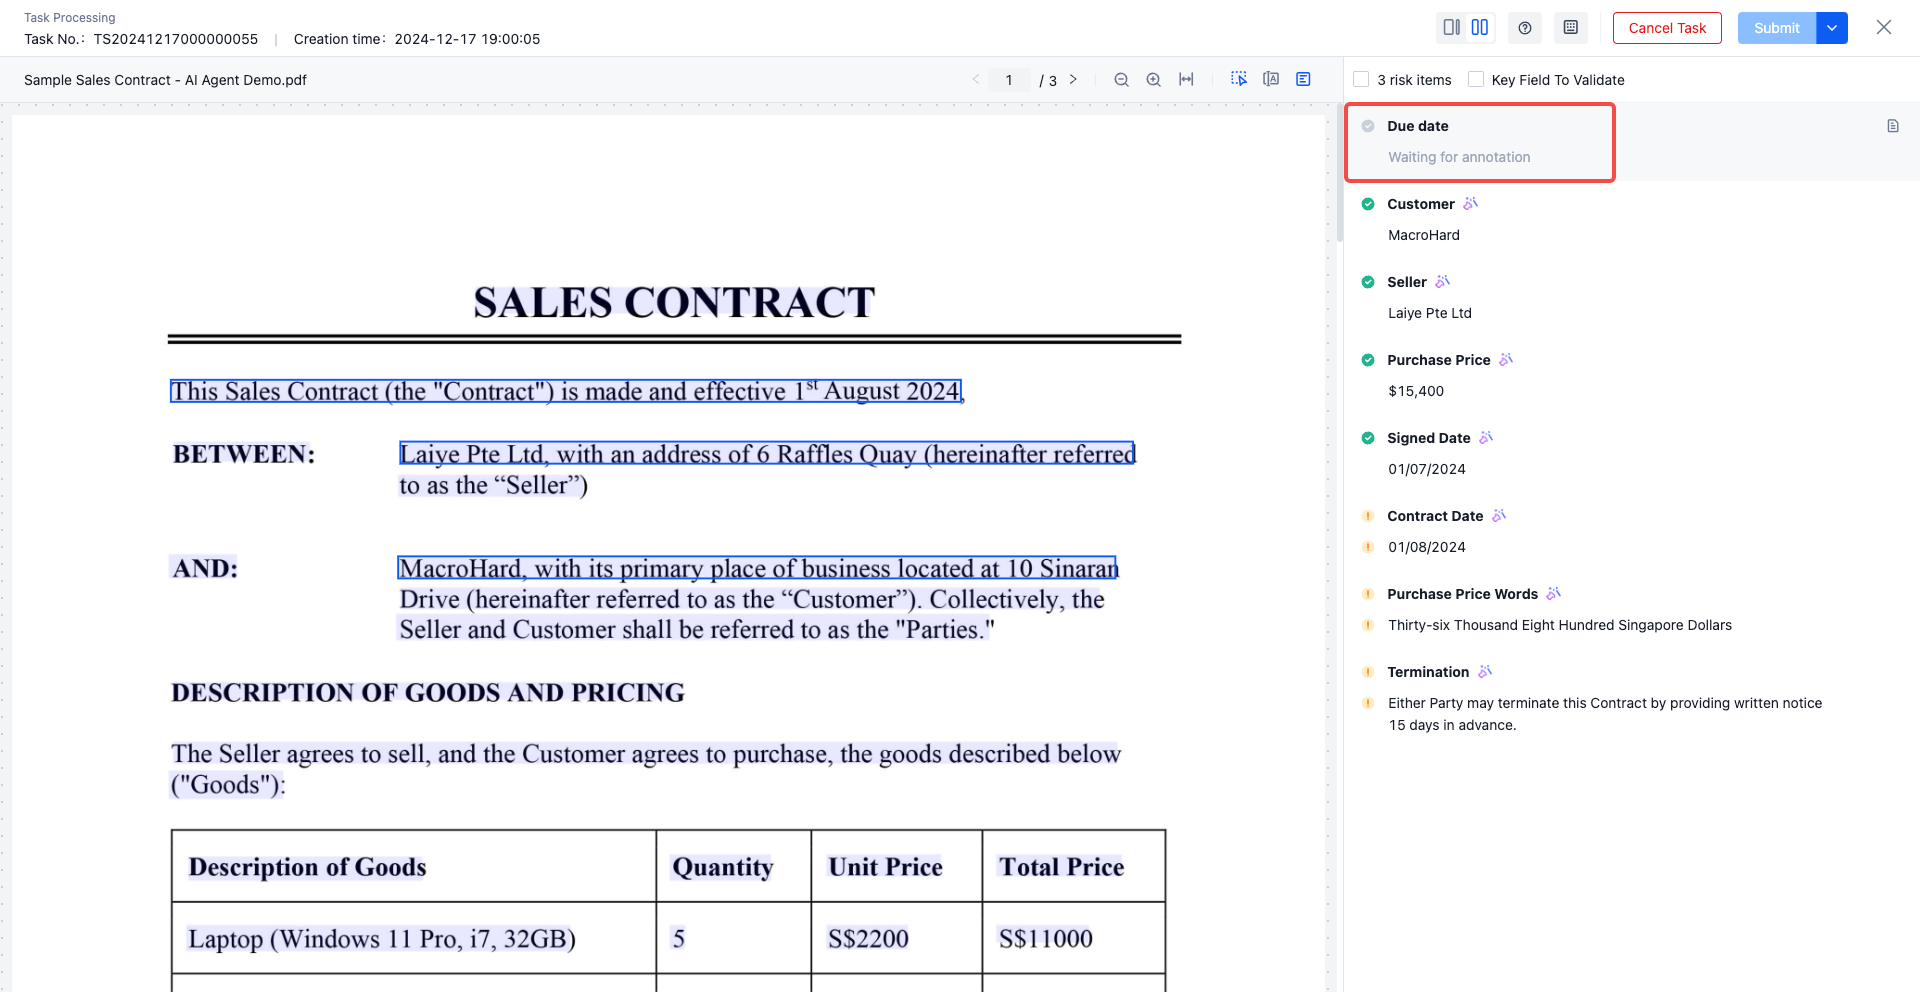Go to the next PDF page
Screen dimensions: 1920x992
pyautogui.click(x=1073, y=80)
